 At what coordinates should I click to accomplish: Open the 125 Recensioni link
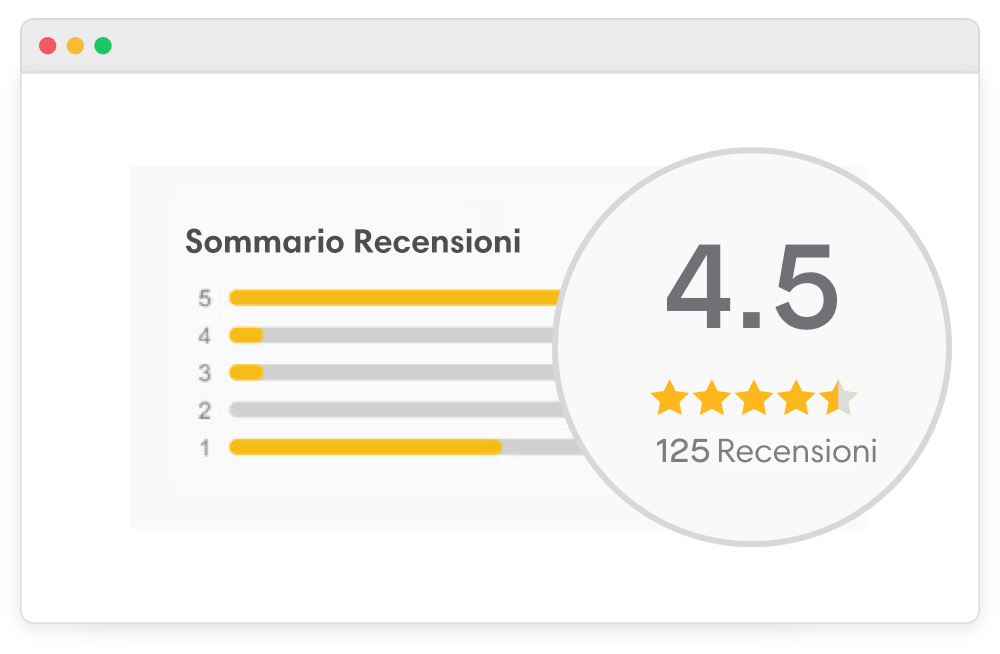coord(766,450)
